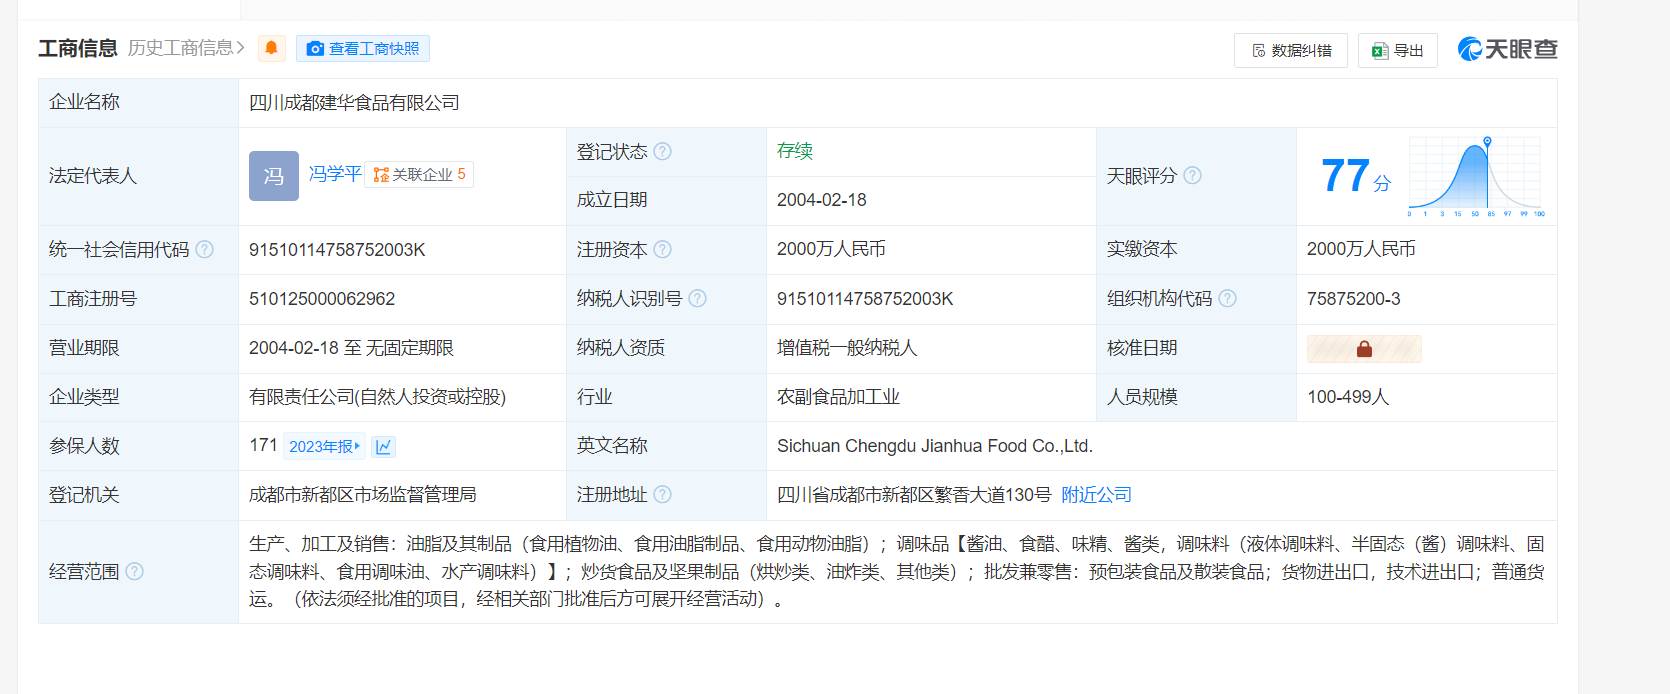Viewport: 1670px width, 694px height.
Task: Click help icon next to 统一社会信用代码
Action: [204, 249]
